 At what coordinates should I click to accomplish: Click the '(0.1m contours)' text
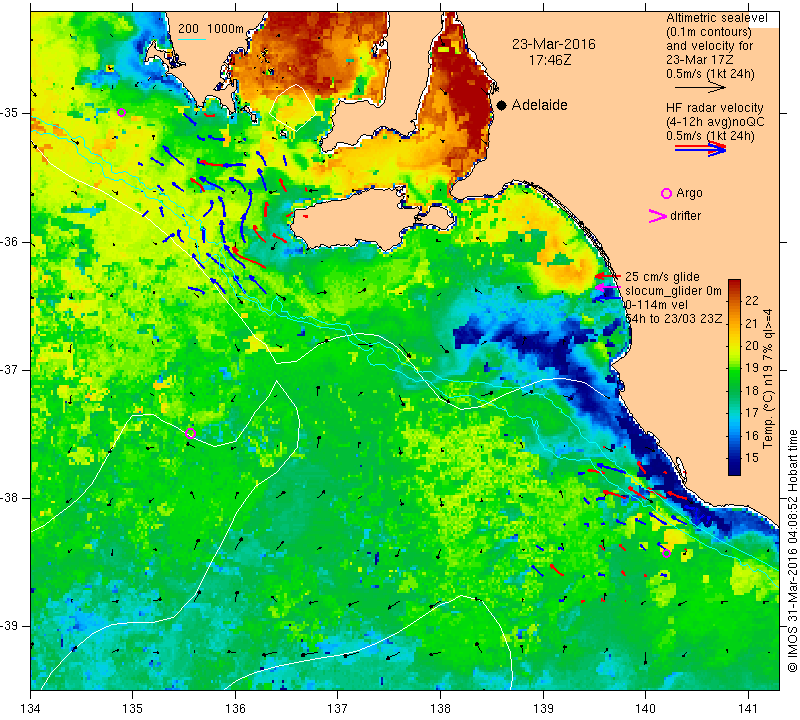click(x=708, y=32)
